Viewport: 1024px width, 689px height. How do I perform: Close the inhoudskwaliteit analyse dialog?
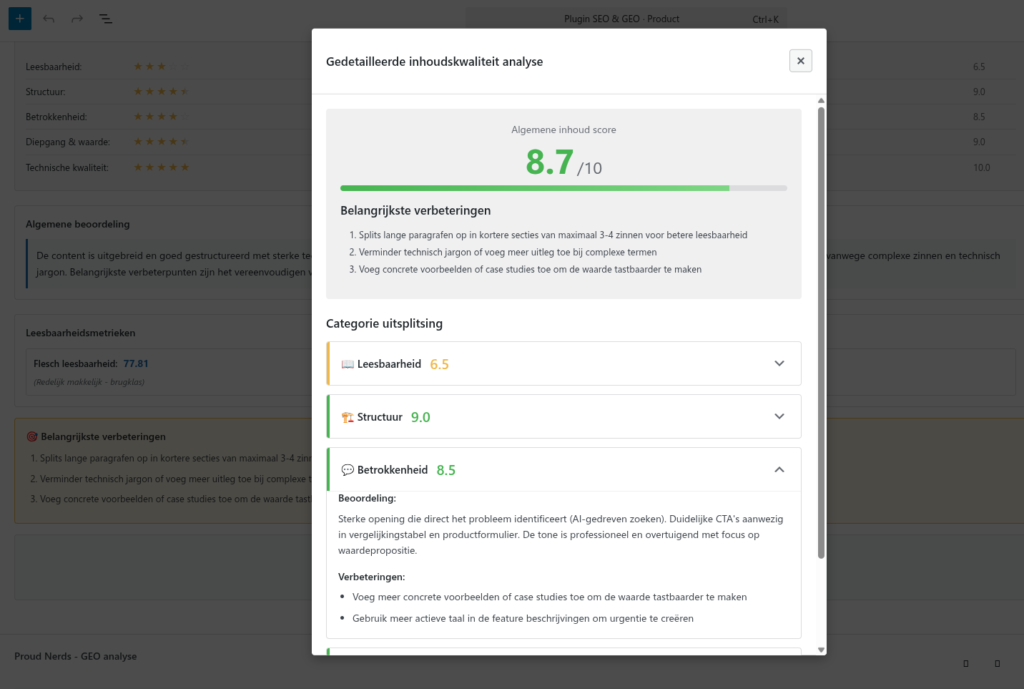[800, 60]
